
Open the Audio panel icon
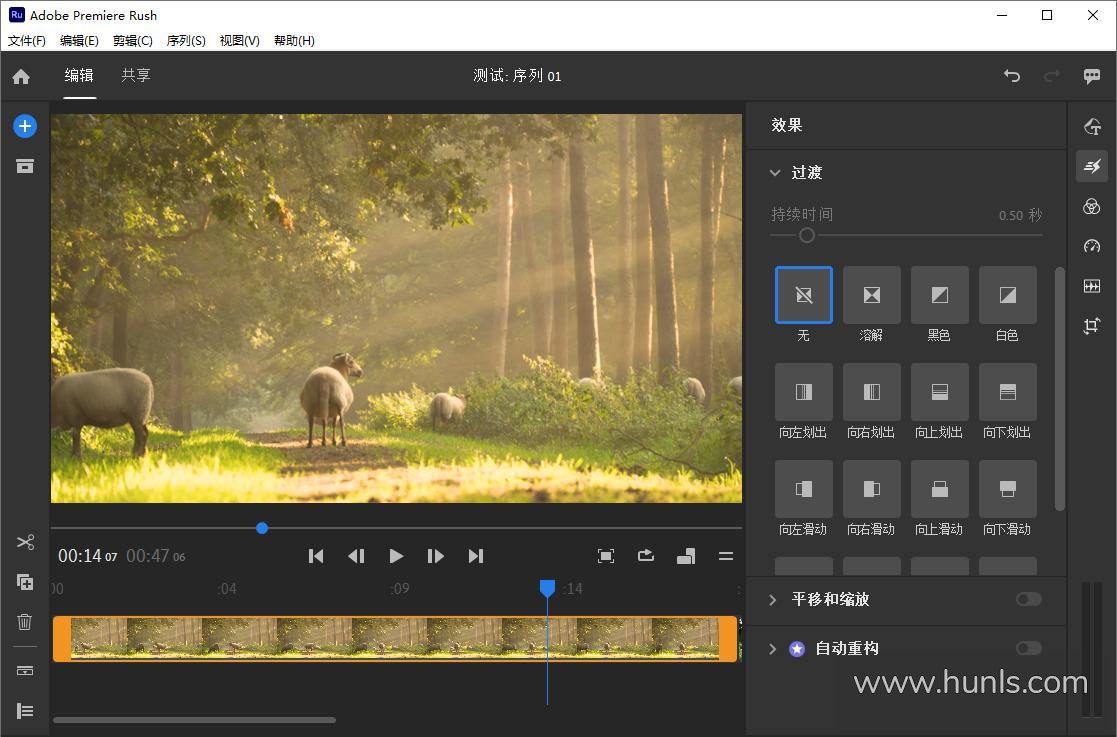pos(1092,286)
